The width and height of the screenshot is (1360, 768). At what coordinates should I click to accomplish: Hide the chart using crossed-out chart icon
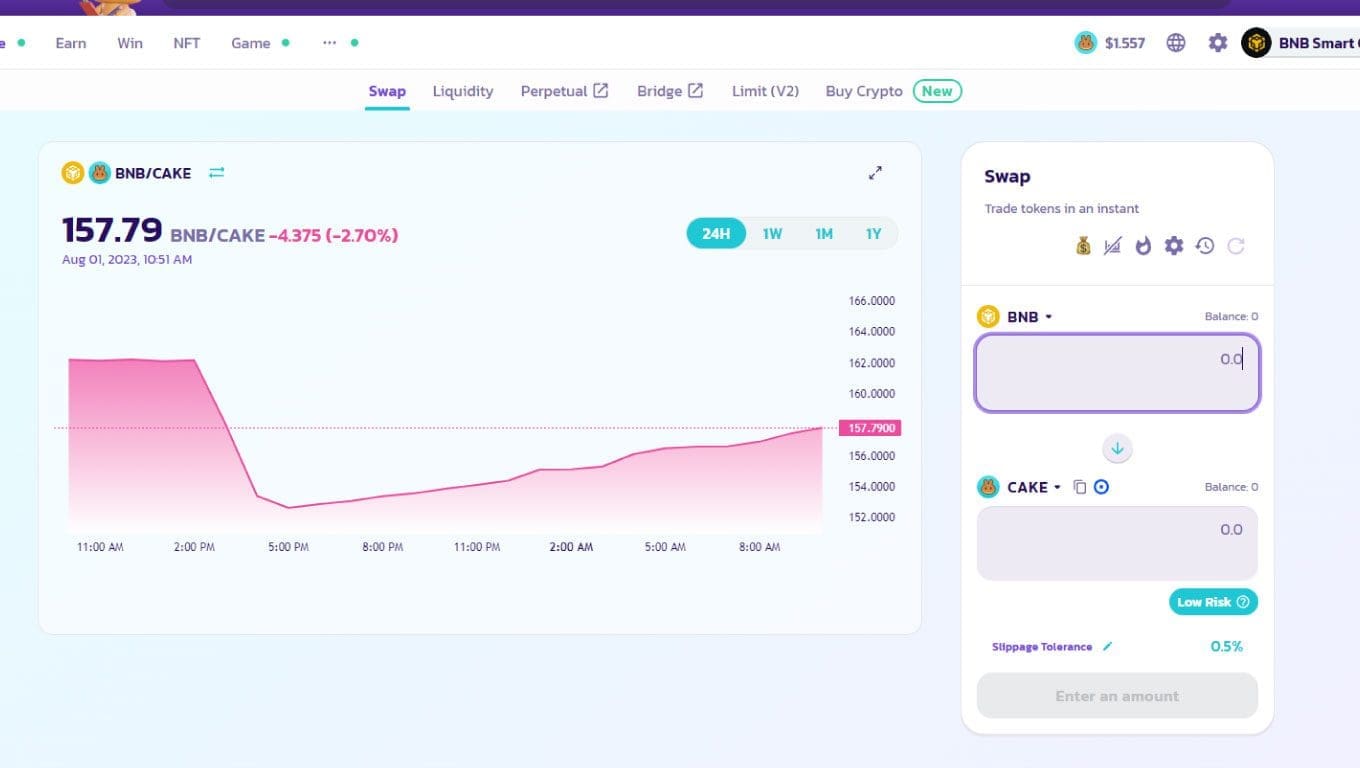click(x=1112, y=246)
